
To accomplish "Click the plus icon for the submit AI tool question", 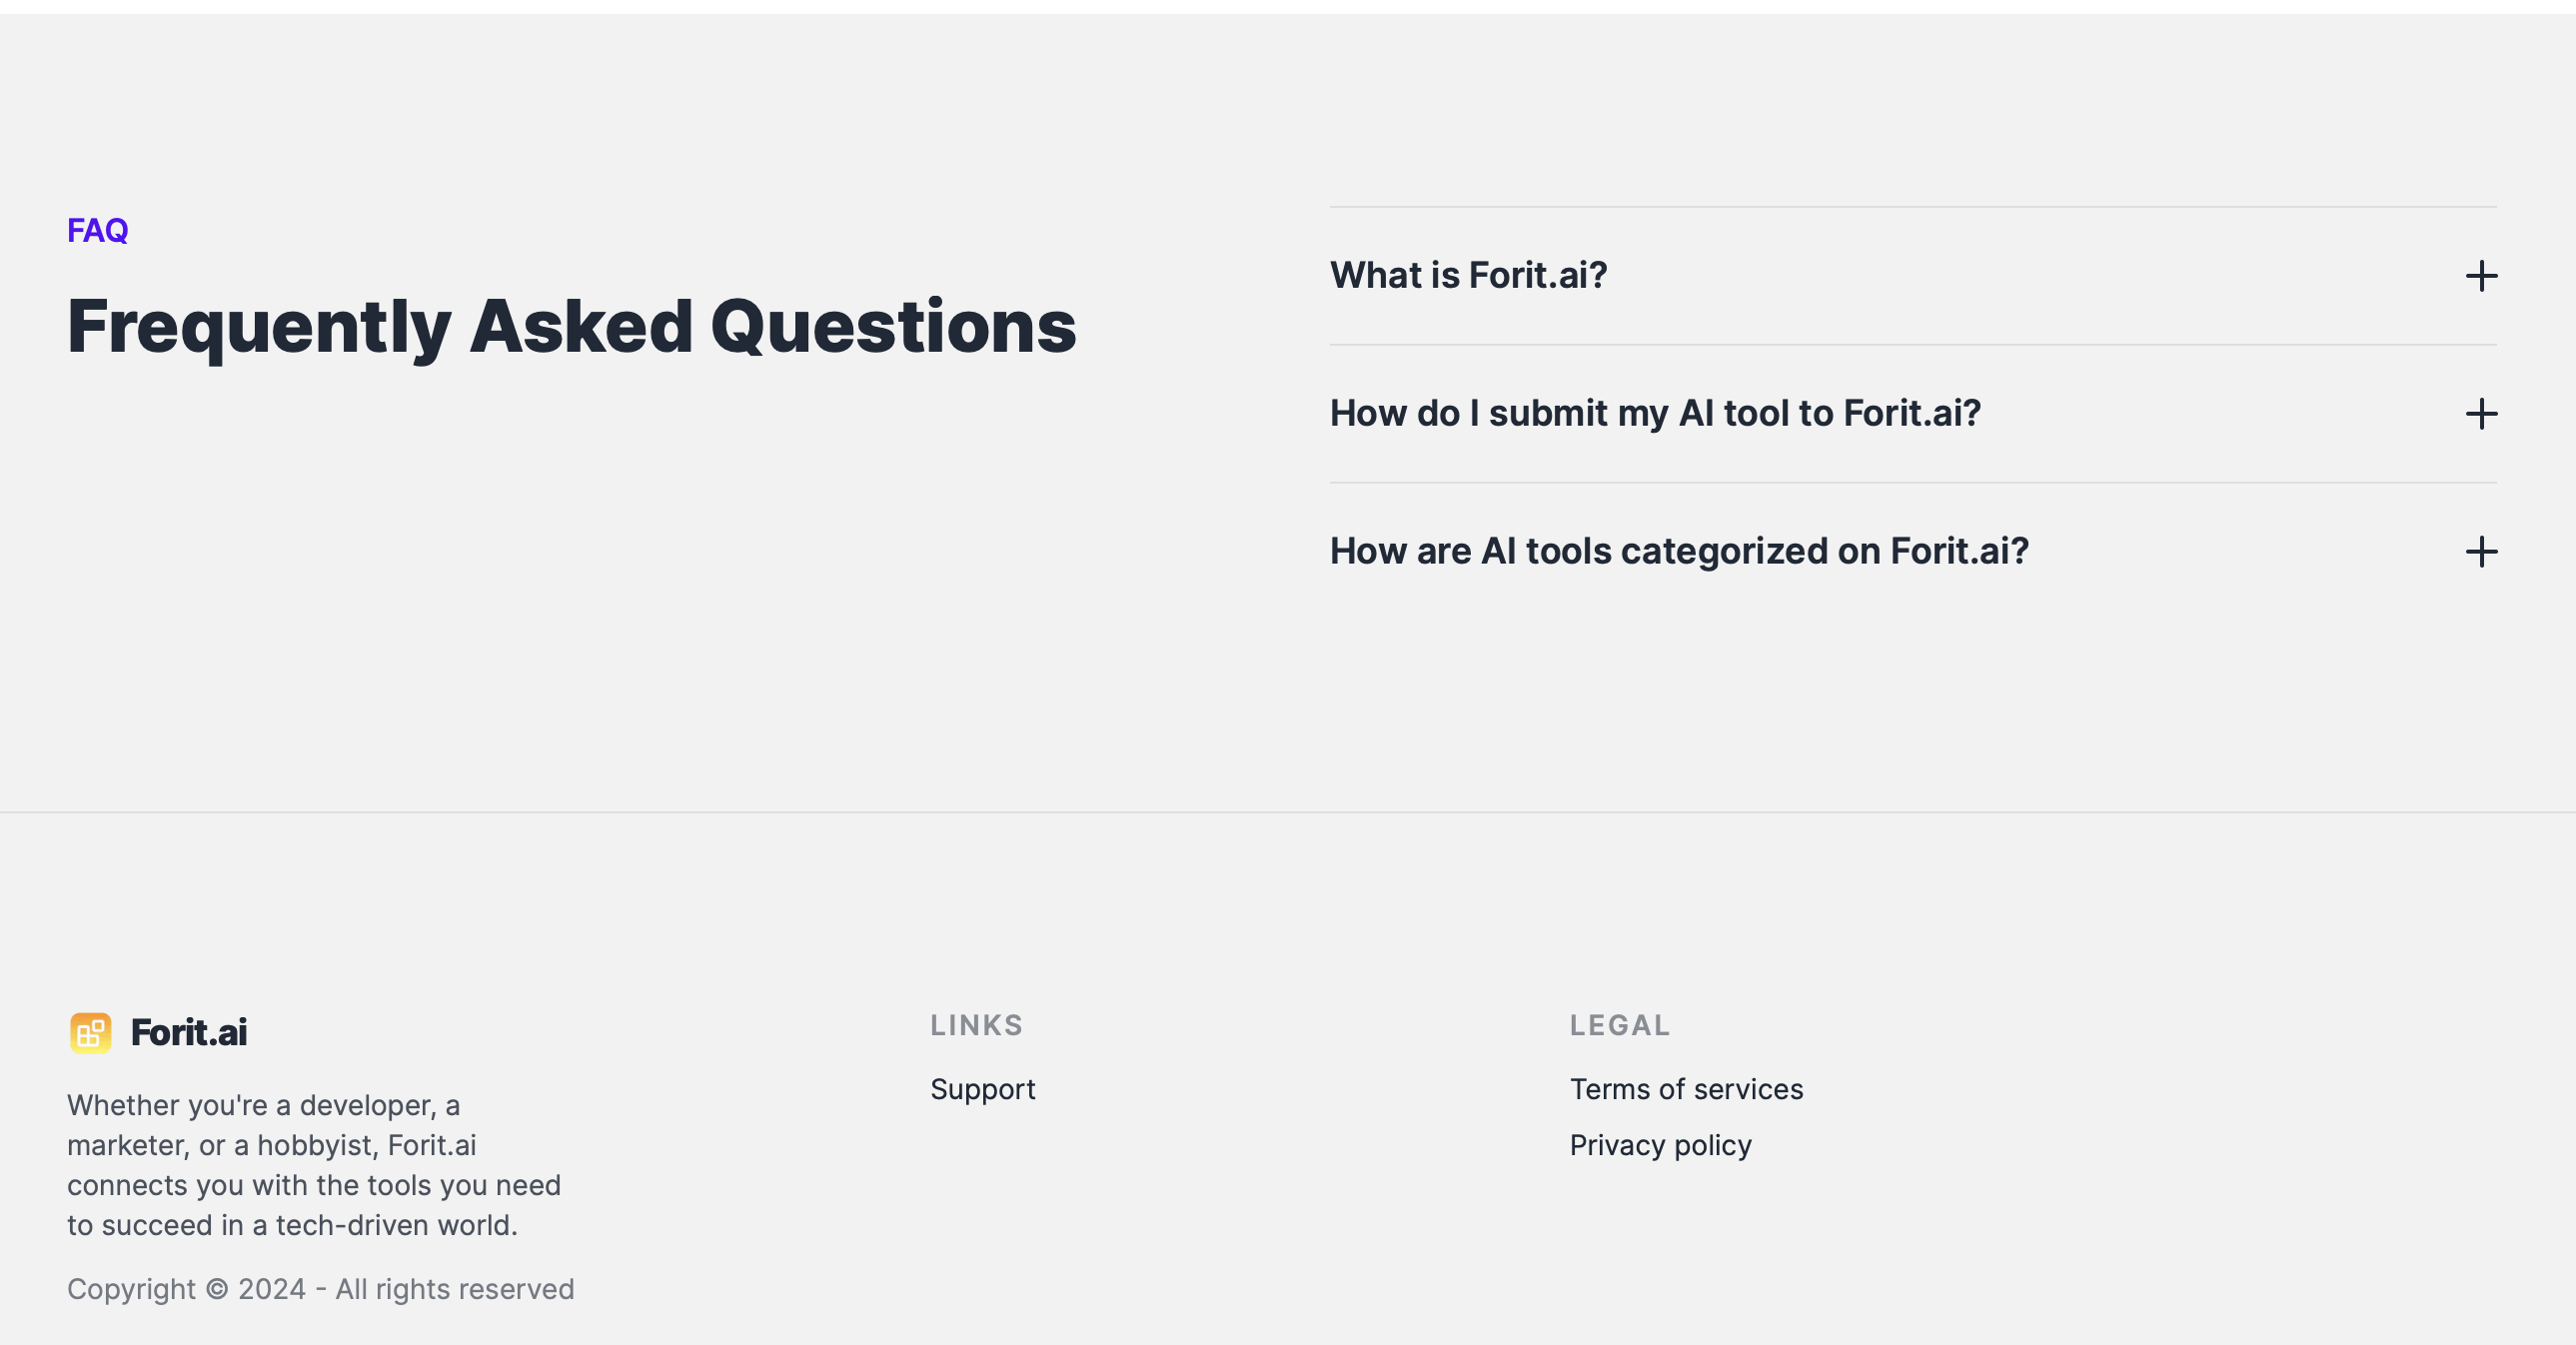I will pyautogui.click(x=2480, y=414).
